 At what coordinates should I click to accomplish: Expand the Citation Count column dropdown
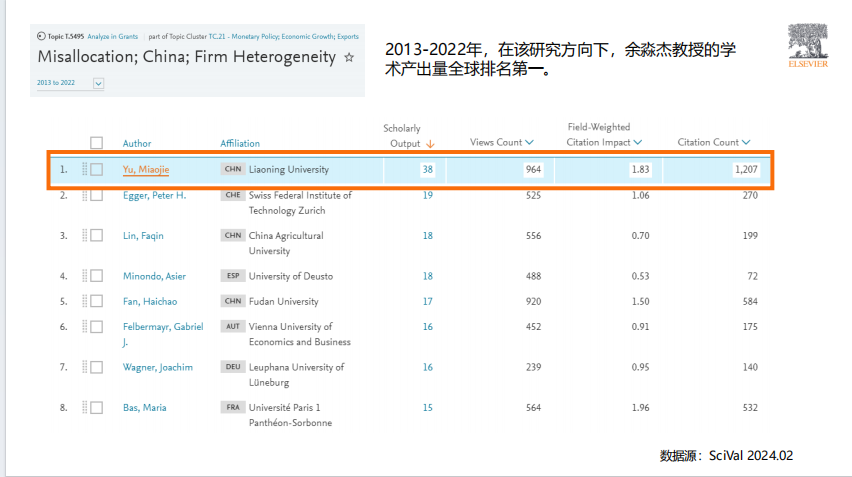tap(746, 142)
